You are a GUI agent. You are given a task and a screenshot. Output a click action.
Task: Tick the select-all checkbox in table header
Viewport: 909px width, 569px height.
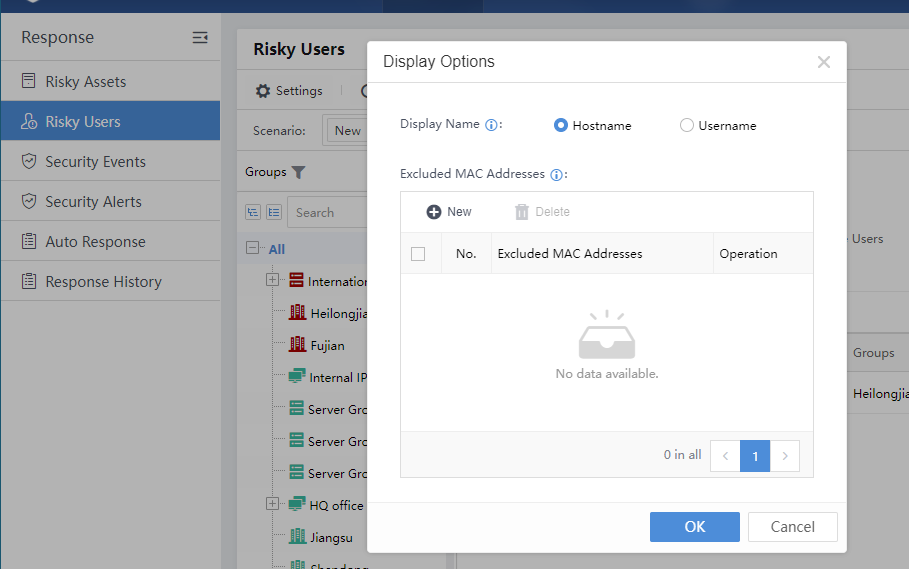[x=418, y=254]
